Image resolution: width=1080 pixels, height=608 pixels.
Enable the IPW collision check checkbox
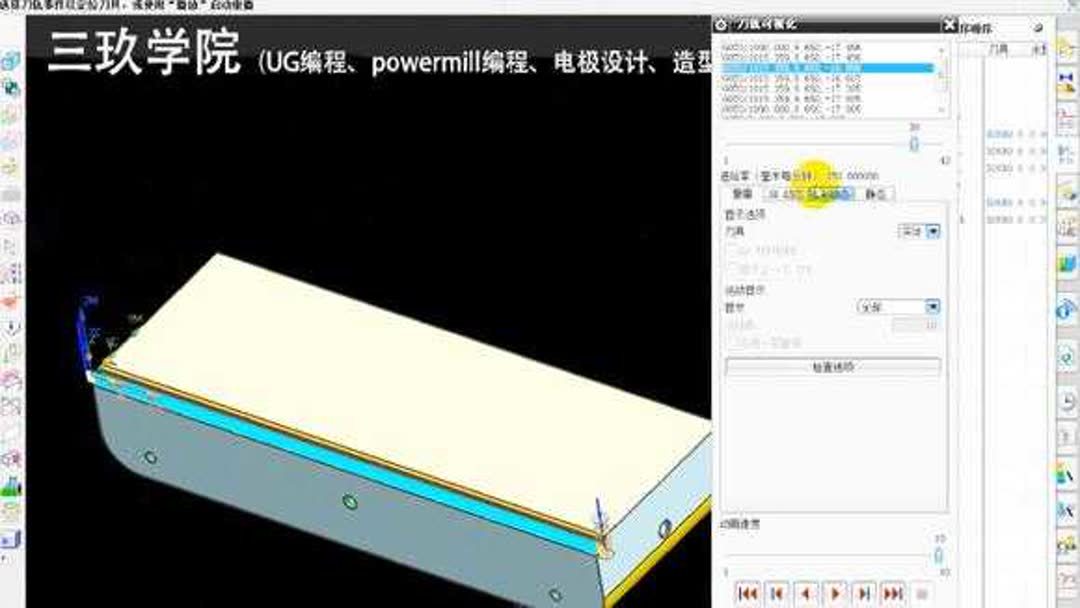pos(731,249)
